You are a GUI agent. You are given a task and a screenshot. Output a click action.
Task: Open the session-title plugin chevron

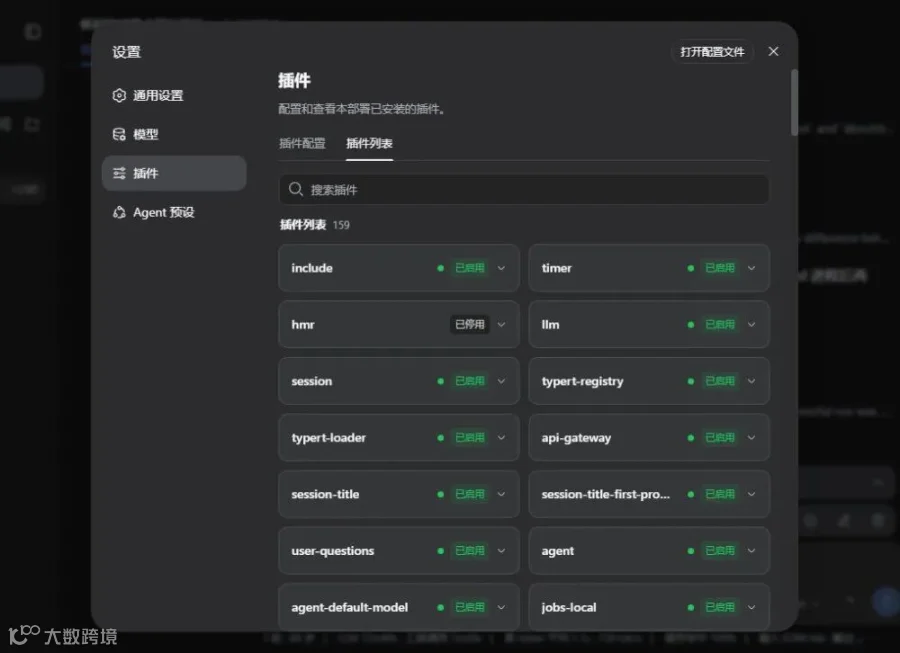coord(501,494)
